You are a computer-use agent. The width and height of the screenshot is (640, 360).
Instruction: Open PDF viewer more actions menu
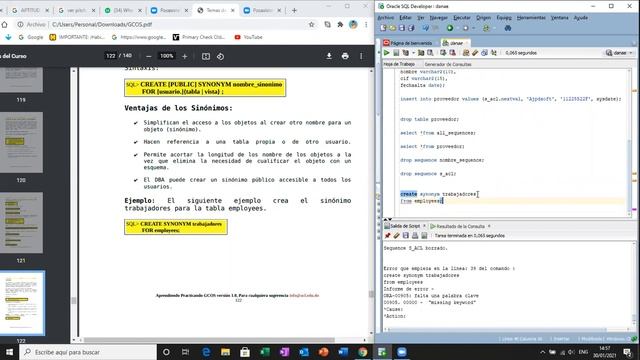pyautogui.click(x=361, y=56)
